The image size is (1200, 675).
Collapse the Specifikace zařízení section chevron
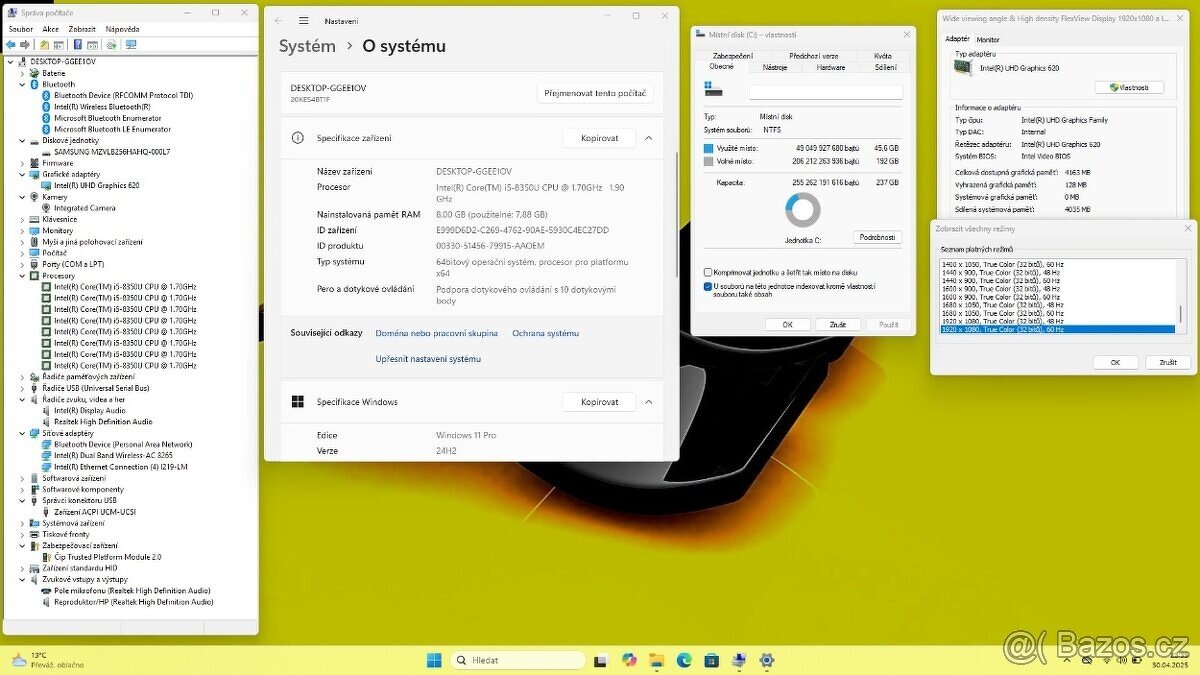[650, 138]
